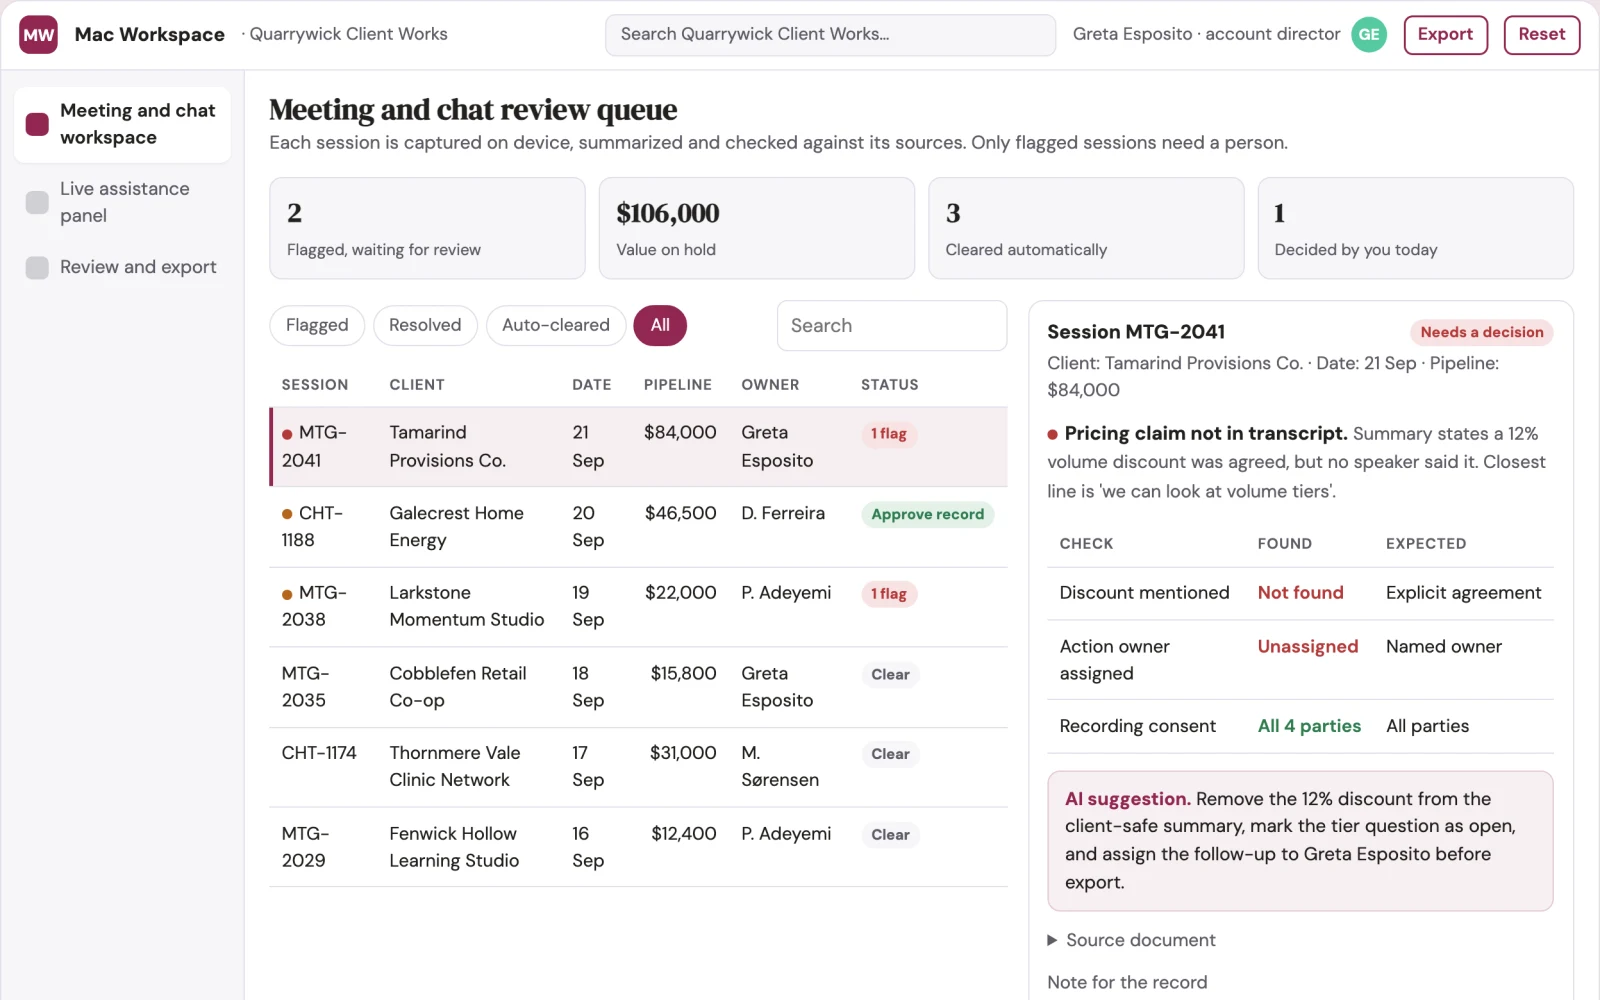Open session MTG-2029 row
Viewport: 1600px width, 1000px height.
[638, 847]
